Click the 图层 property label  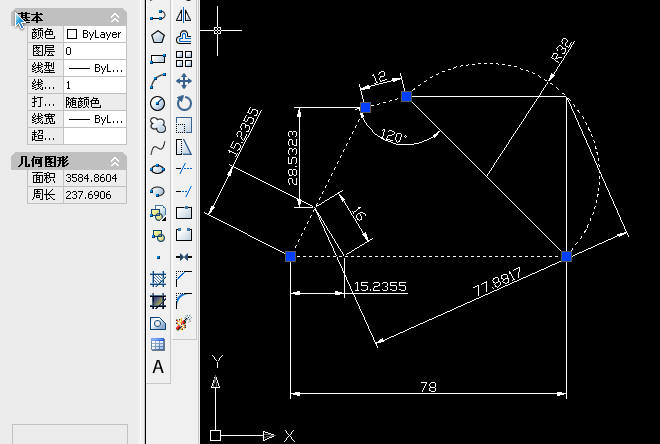(43, 51)
